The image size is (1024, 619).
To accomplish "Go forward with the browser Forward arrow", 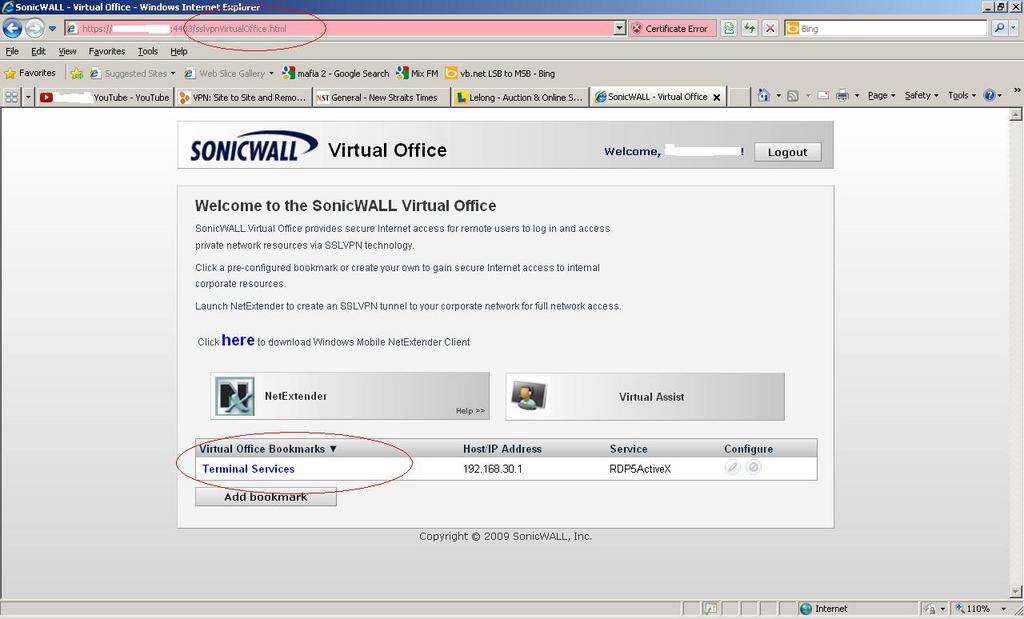I will (35, 28).
